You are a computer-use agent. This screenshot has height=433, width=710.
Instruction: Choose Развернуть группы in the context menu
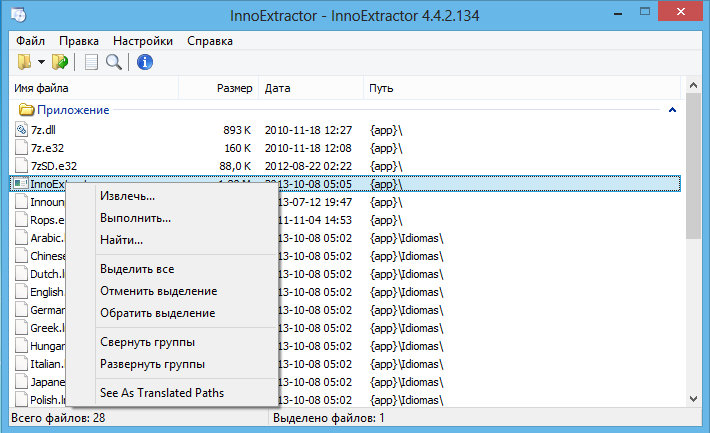(153, 364)
